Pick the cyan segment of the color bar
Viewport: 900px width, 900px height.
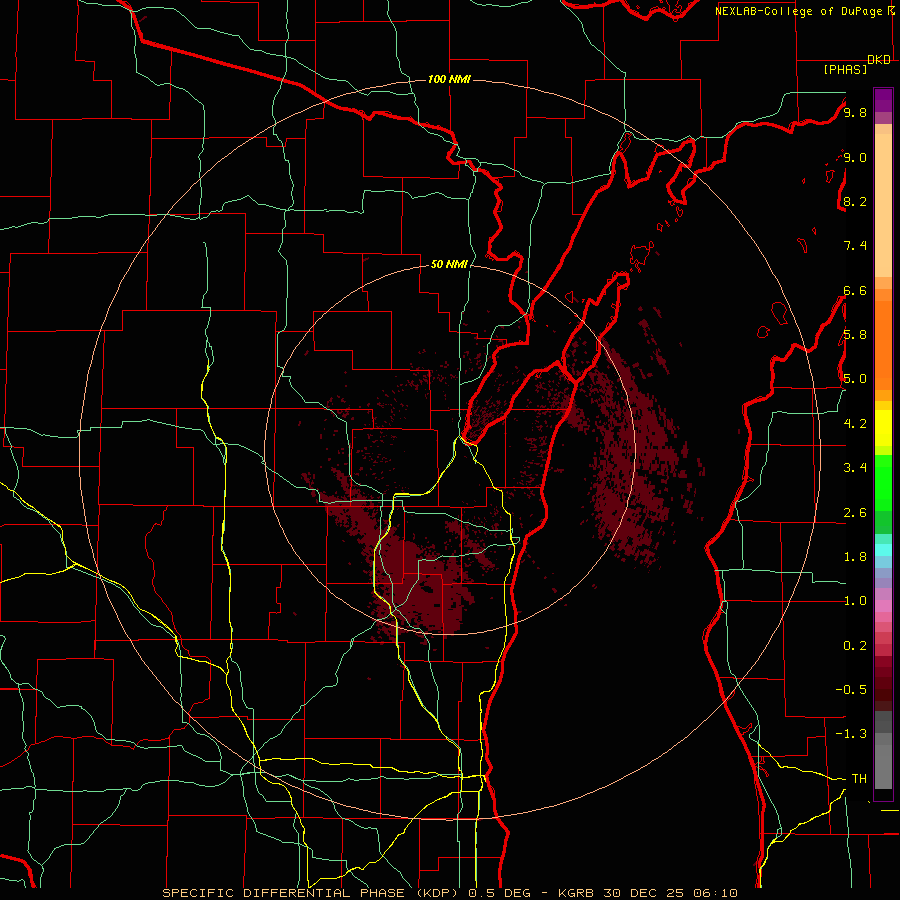(x=883, y=550)
